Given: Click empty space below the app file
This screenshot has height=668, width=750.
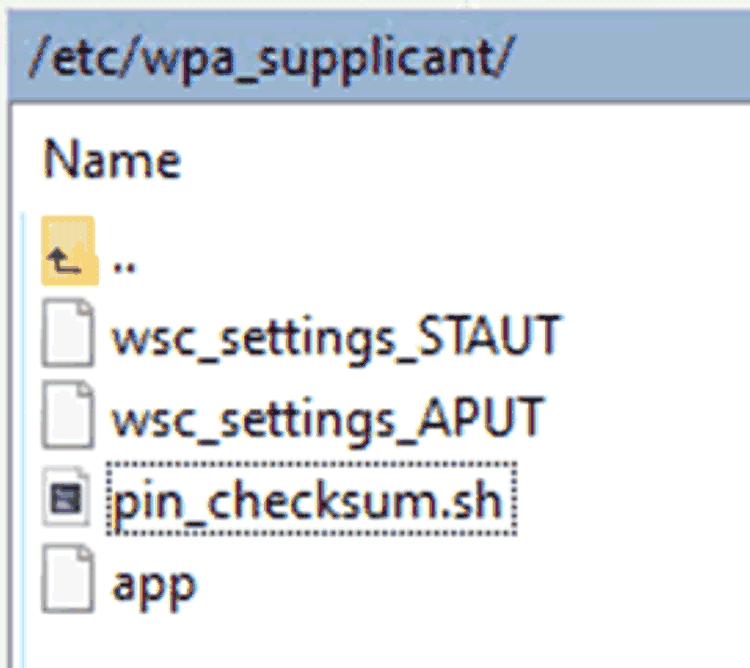Looking at the screenshot, I should pyautogui.click(x=300, y=640).
